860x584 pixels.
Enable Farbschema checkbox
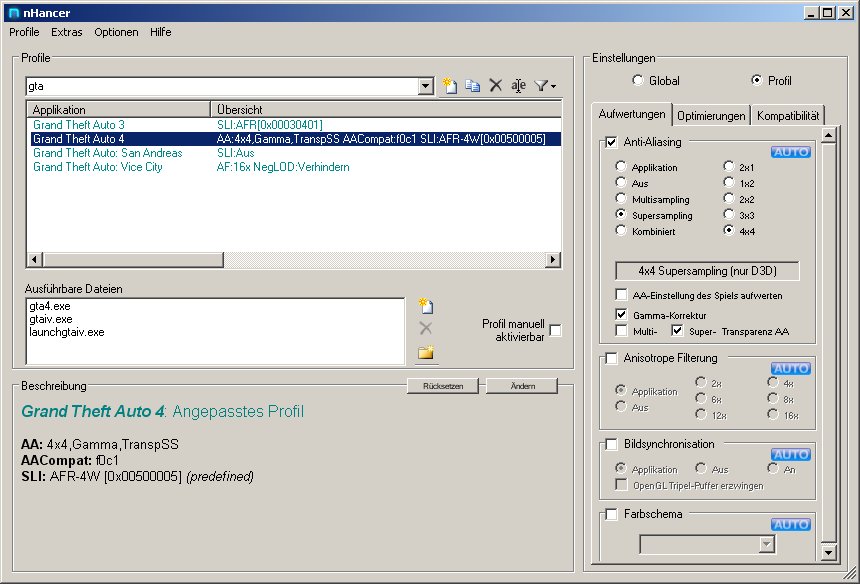(x=611, y=514)
